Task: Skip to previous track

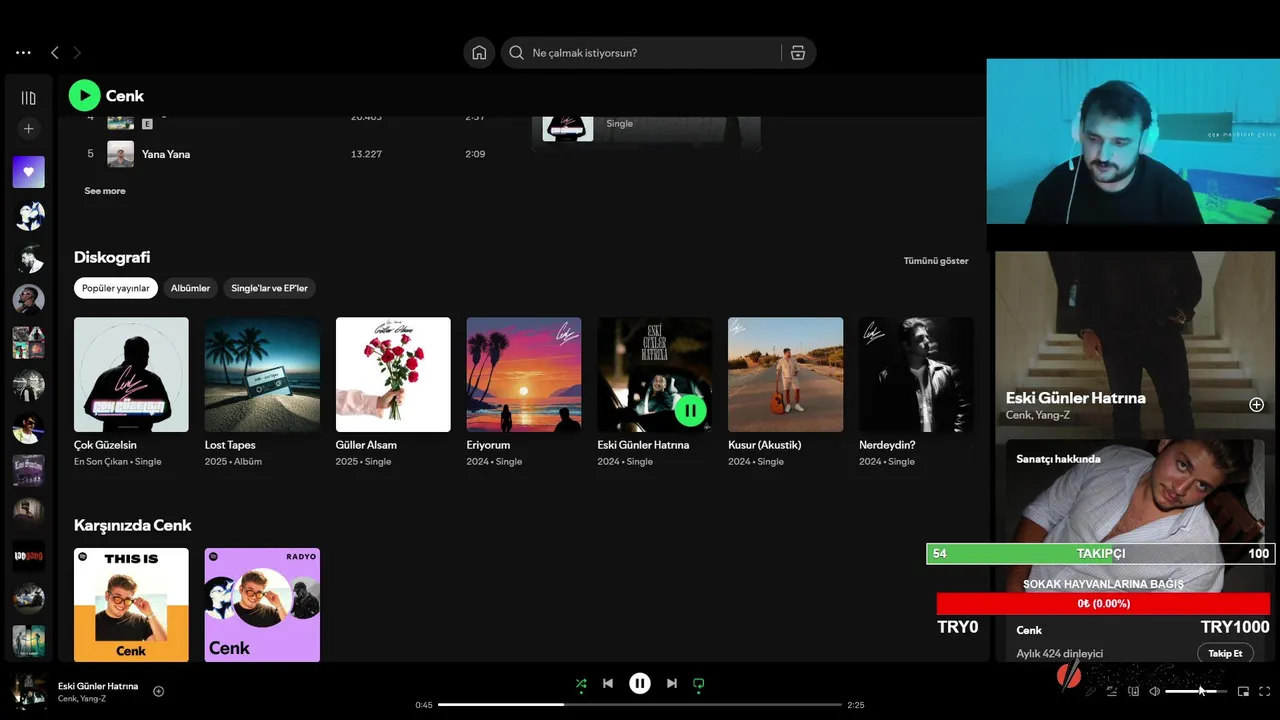Action: tap(608, 684)
